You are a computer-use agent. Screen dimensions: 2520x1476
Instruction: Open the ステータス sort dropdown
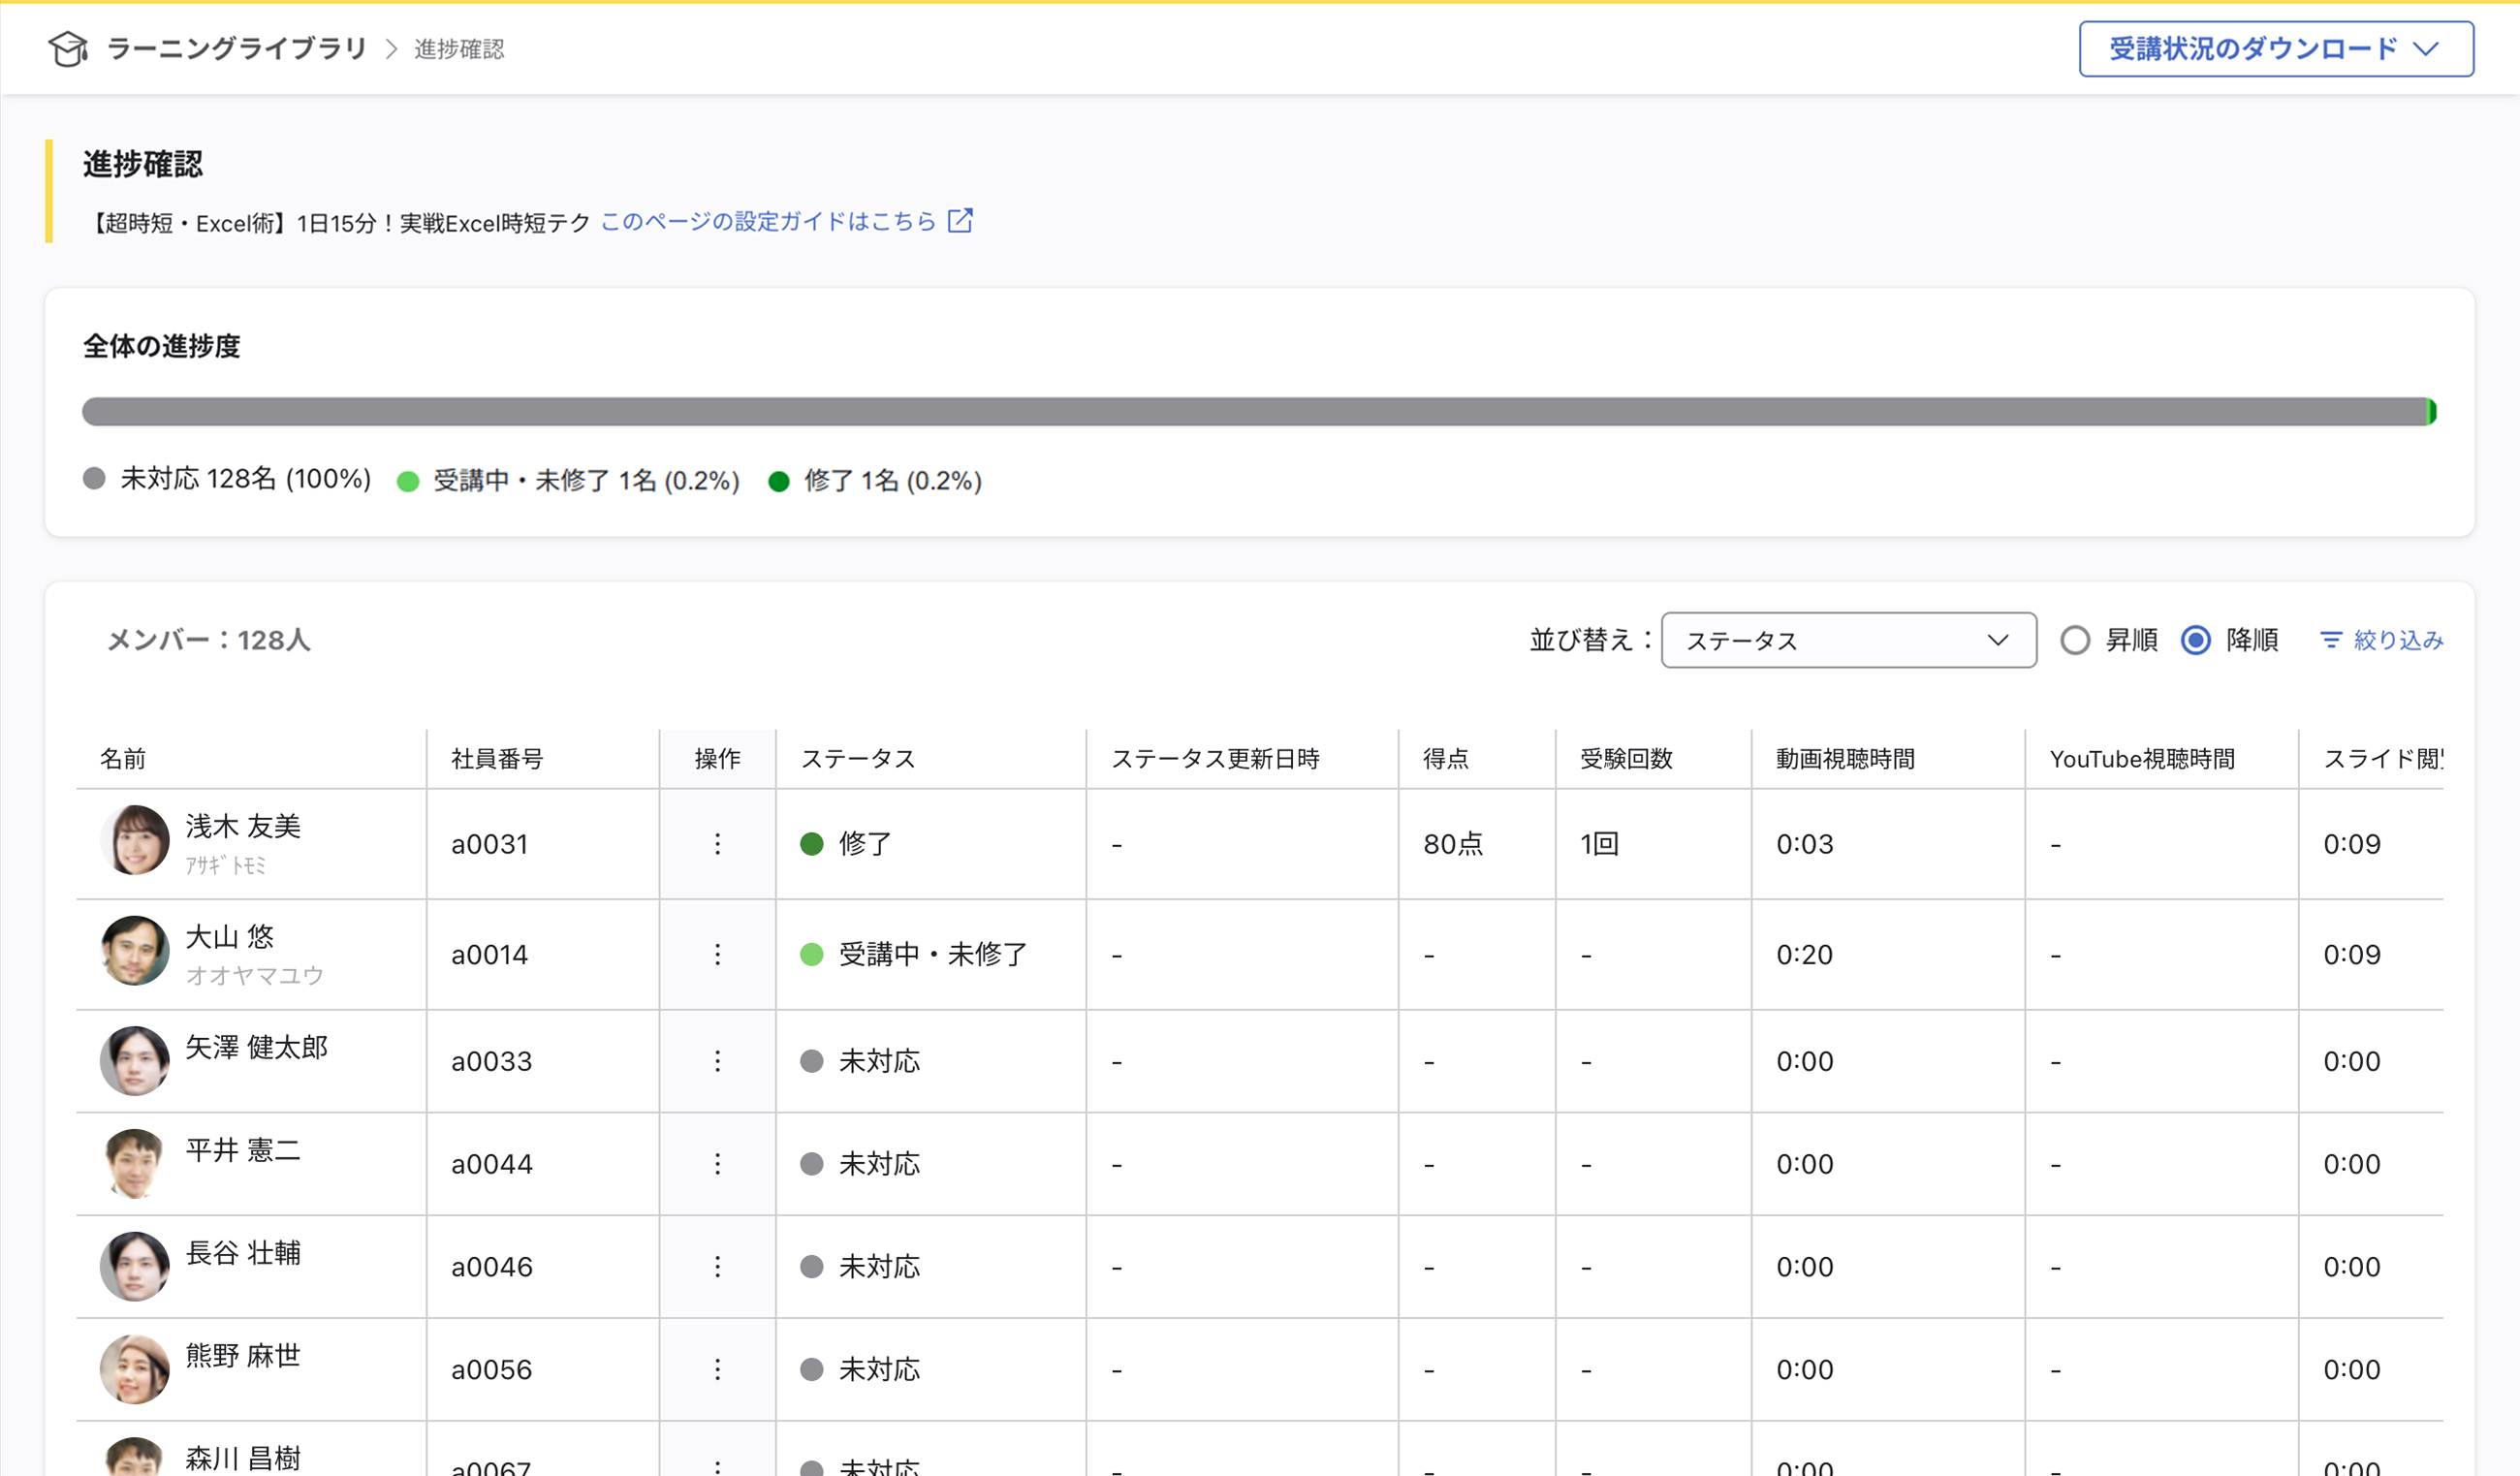click(x=1849, y=640)
